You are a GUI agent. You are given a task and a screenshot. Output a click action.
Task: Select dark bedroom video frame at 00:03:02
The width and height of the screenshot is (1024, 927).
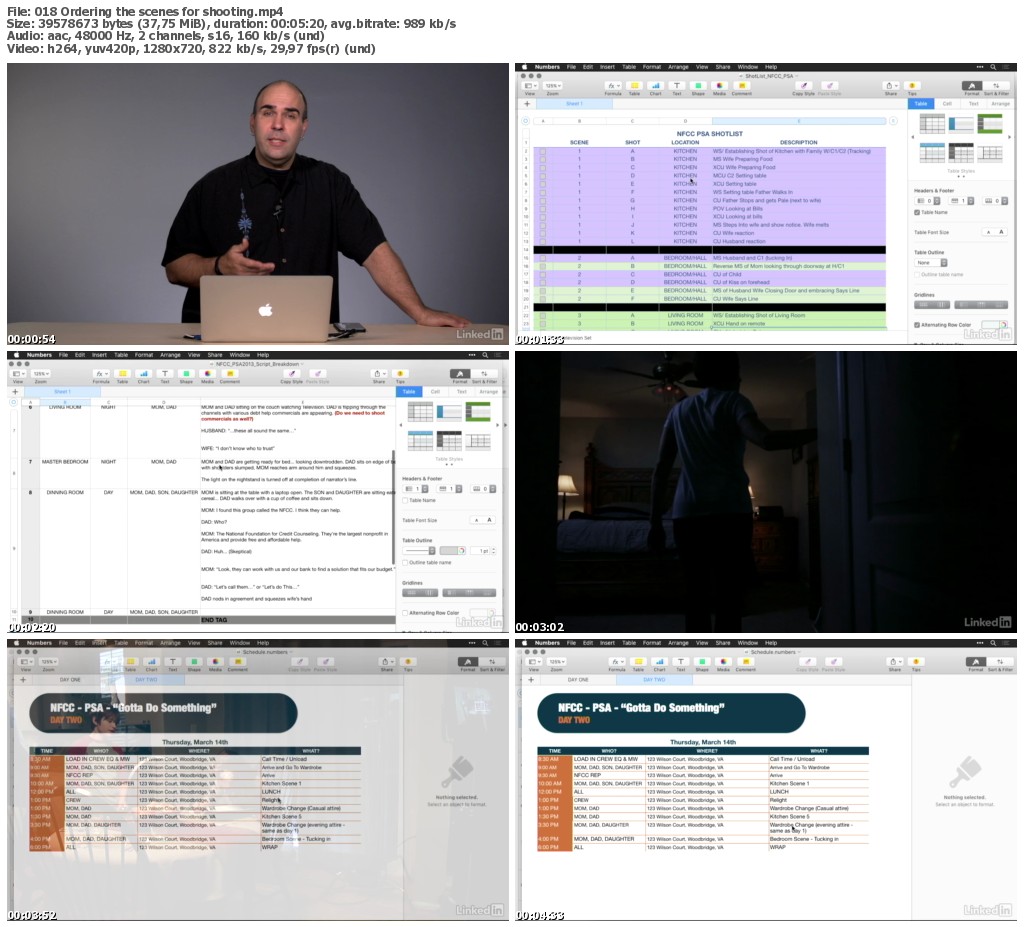tap(765, 492)
